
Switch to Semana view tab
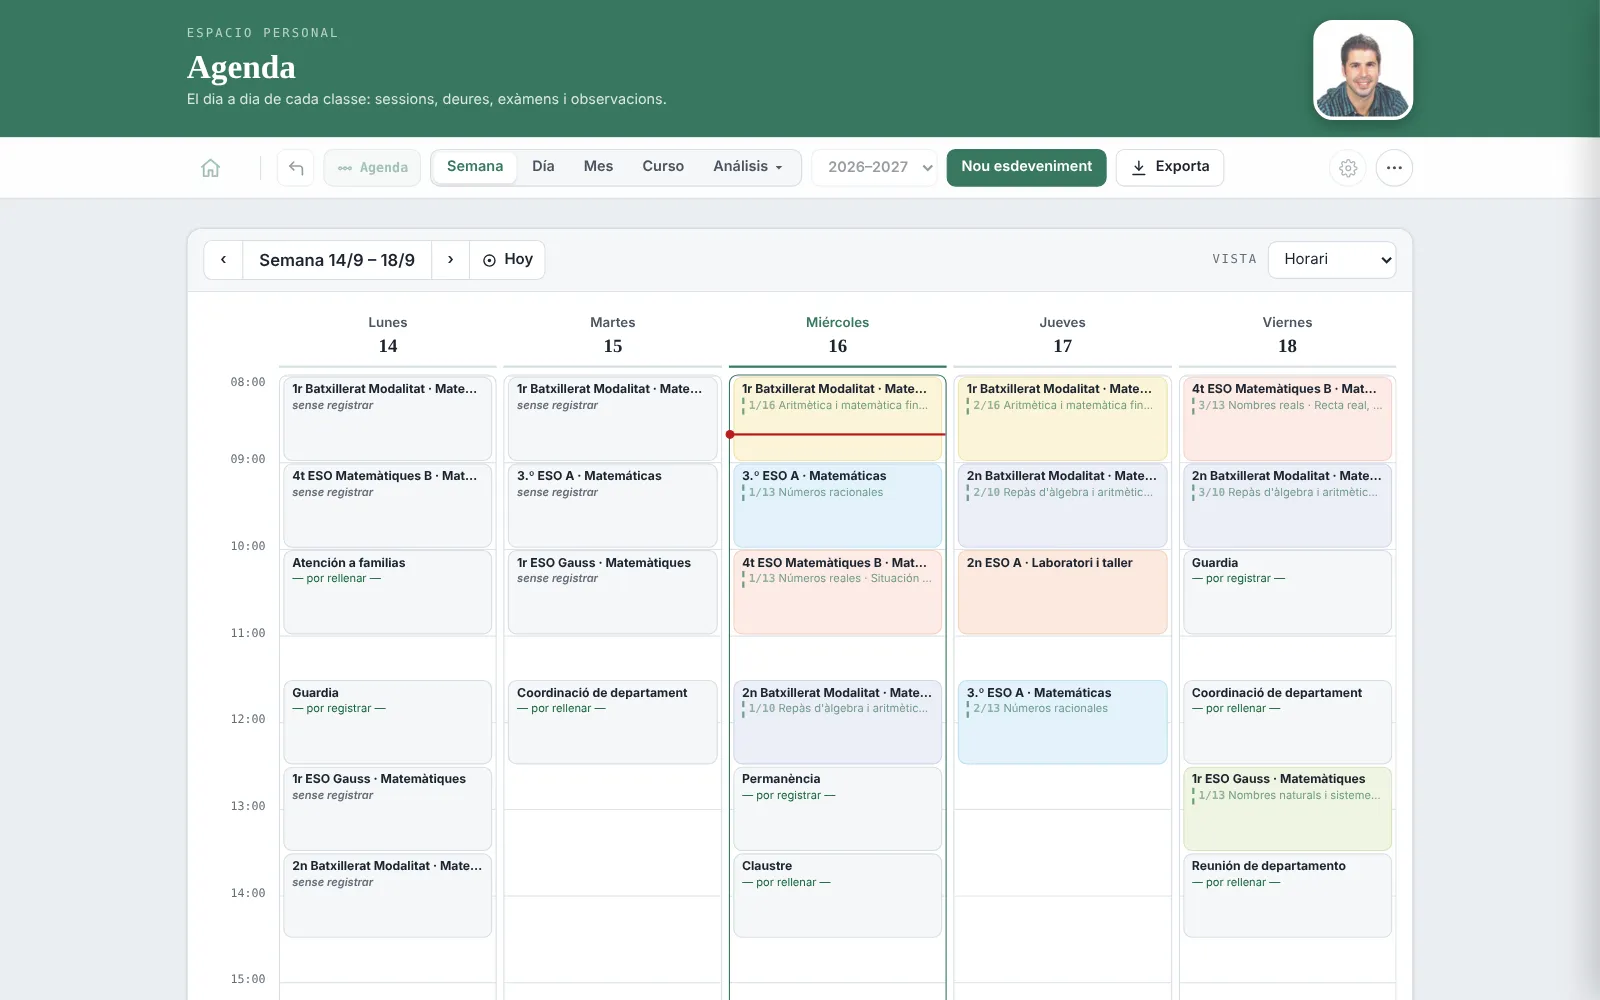click(475, 167)
